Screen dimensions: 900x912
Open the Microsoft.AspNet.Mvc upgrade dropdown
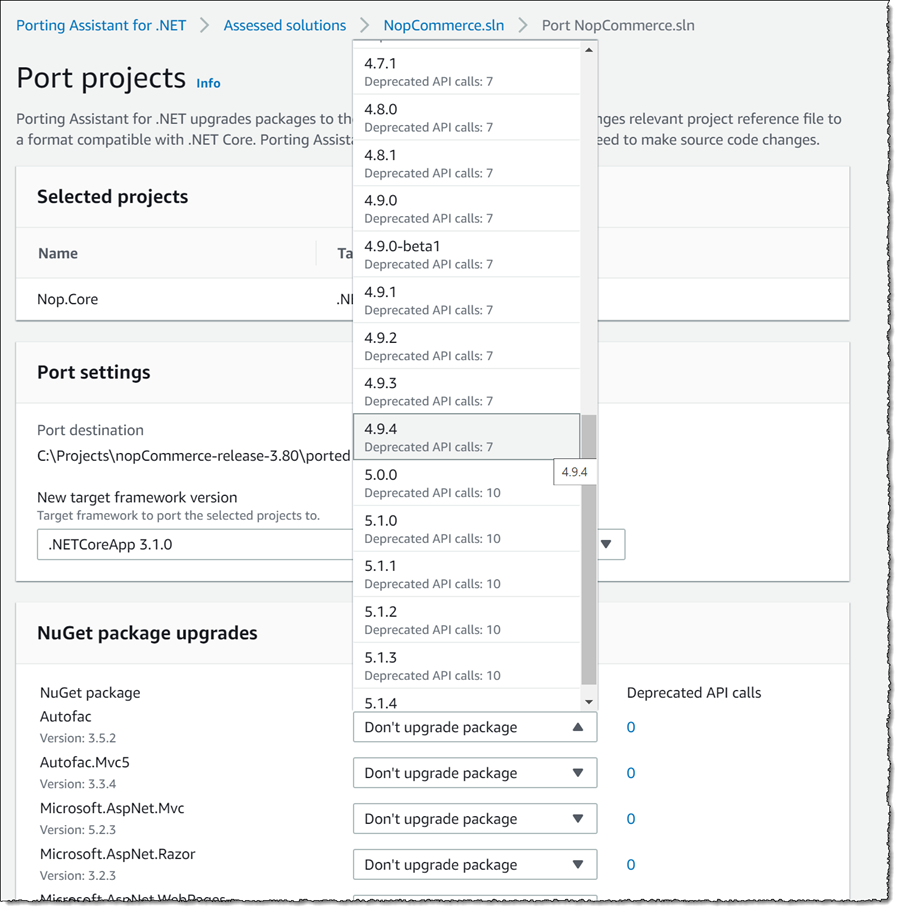(474, 818)
